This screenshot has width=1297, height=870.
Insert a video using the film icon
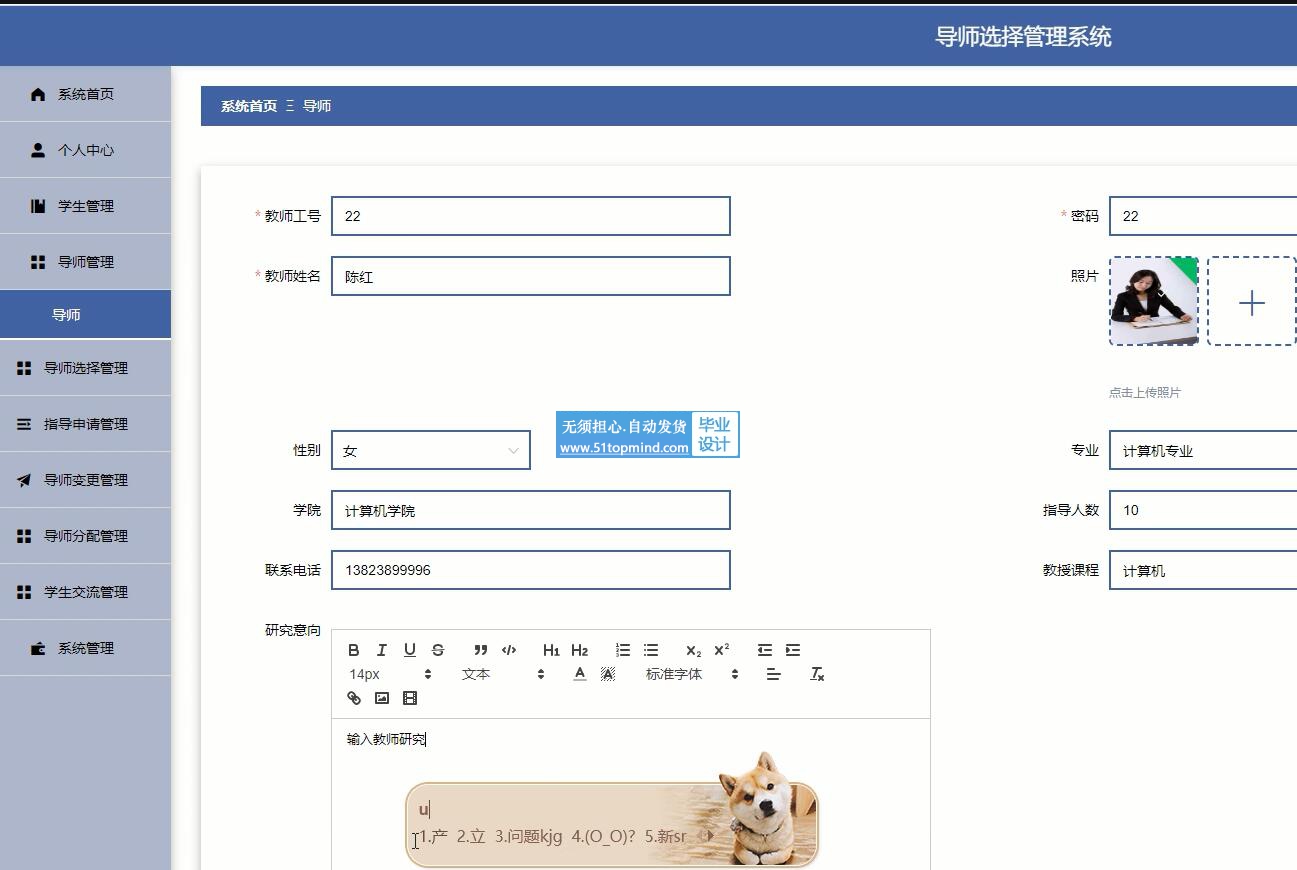tap(410, 698)
